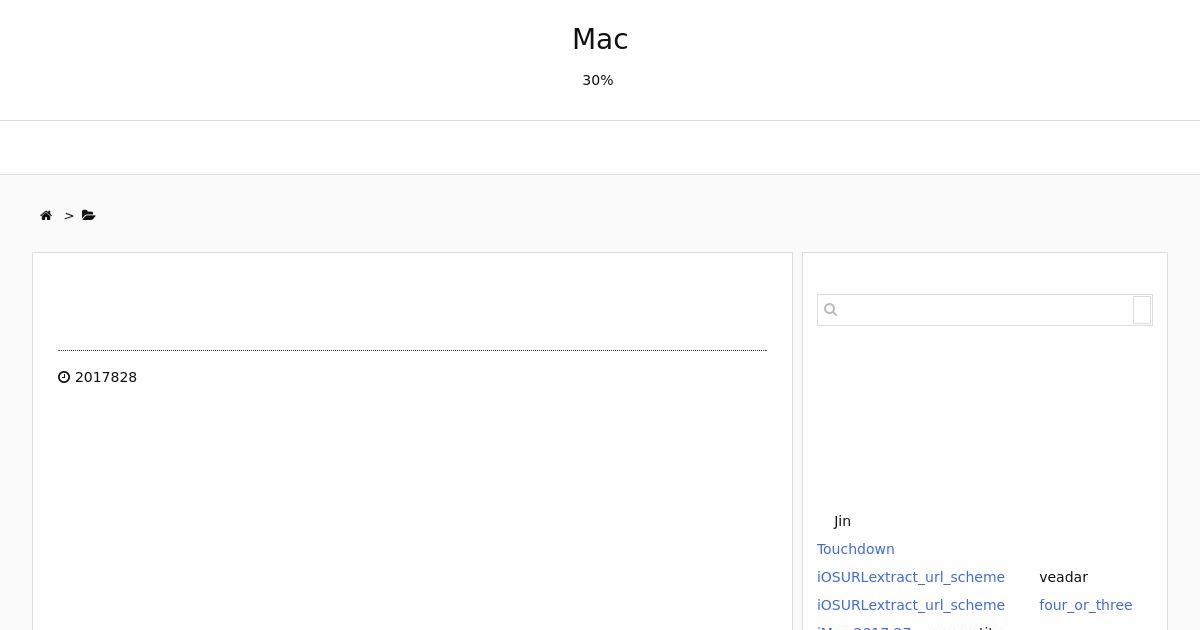Image resolution: width=1200 pixels, height=630 pixels.
Task: Open the home breadcrumb icon
Action: tap(46, 216)
